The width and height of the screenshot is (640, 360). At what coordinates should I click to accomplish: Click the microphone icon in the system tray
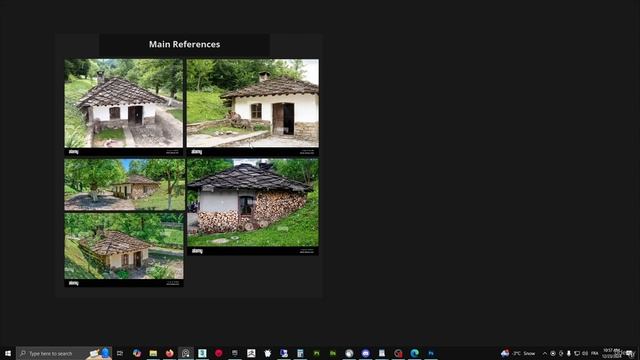tap(569, 353)
